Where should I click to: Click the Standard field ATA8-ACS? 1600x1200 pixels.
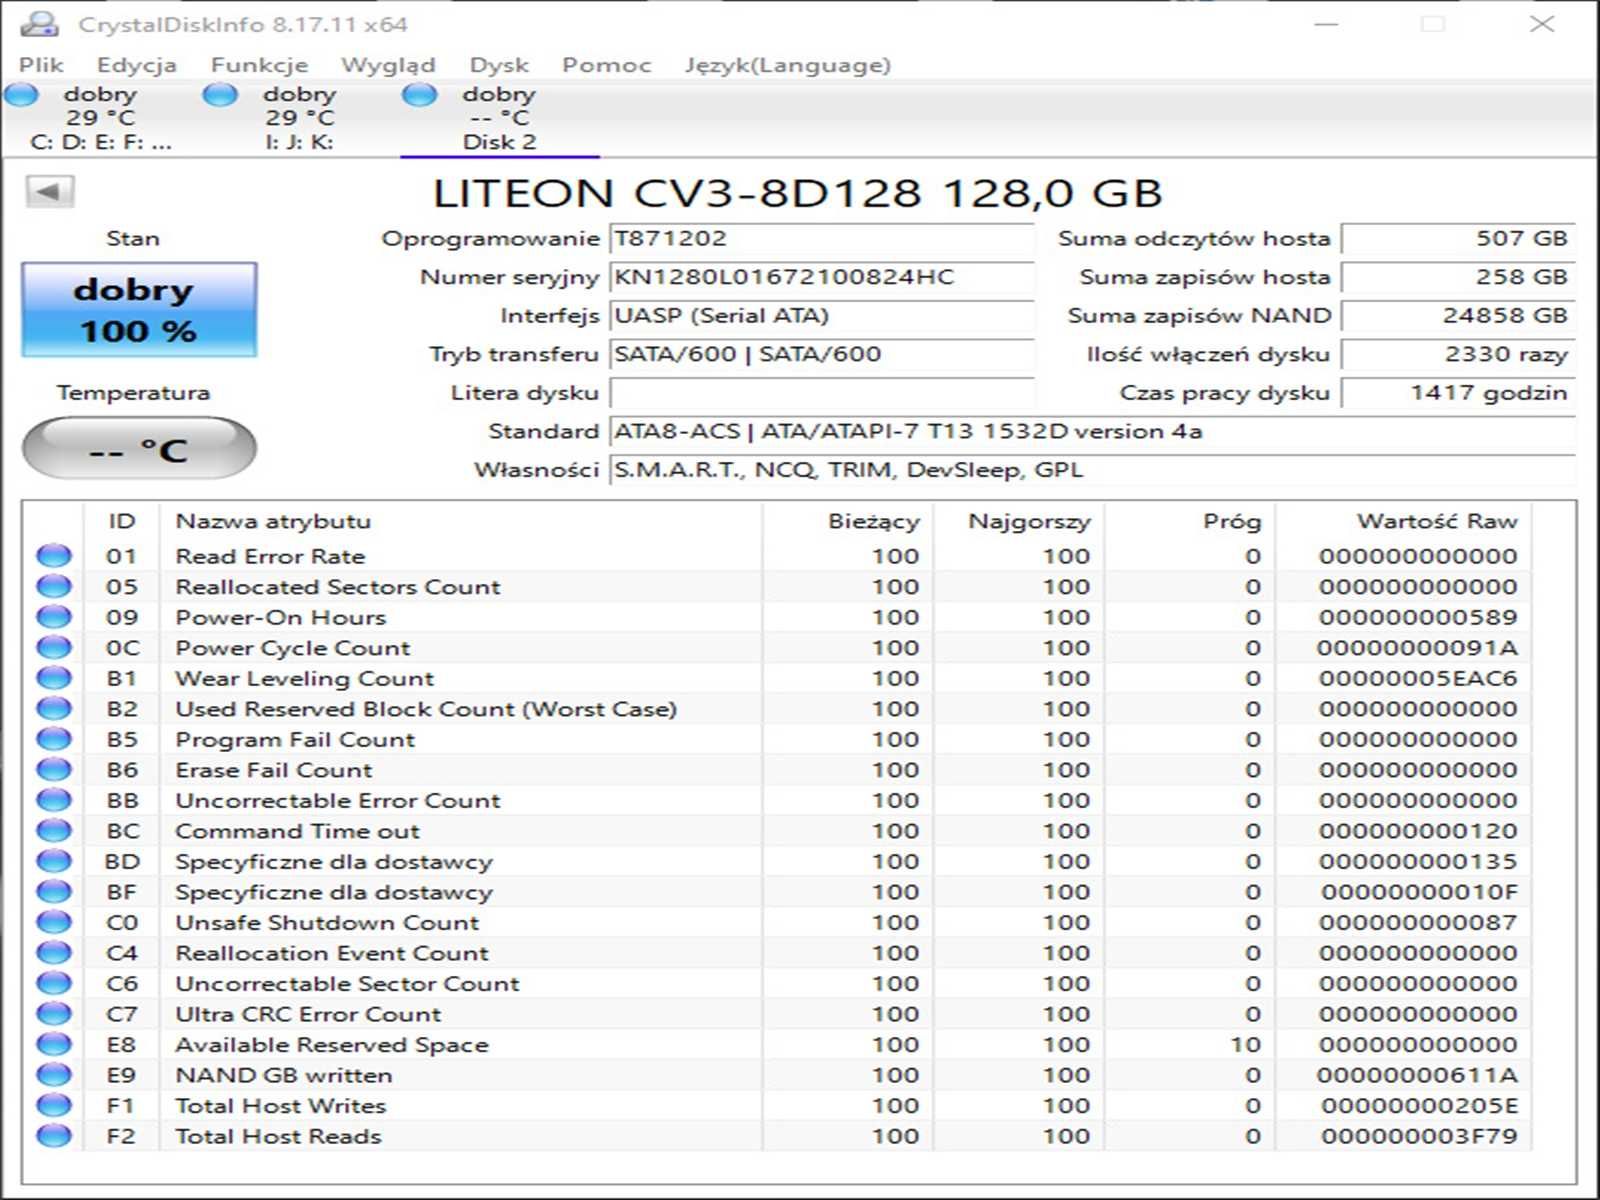click(1093, 431)
